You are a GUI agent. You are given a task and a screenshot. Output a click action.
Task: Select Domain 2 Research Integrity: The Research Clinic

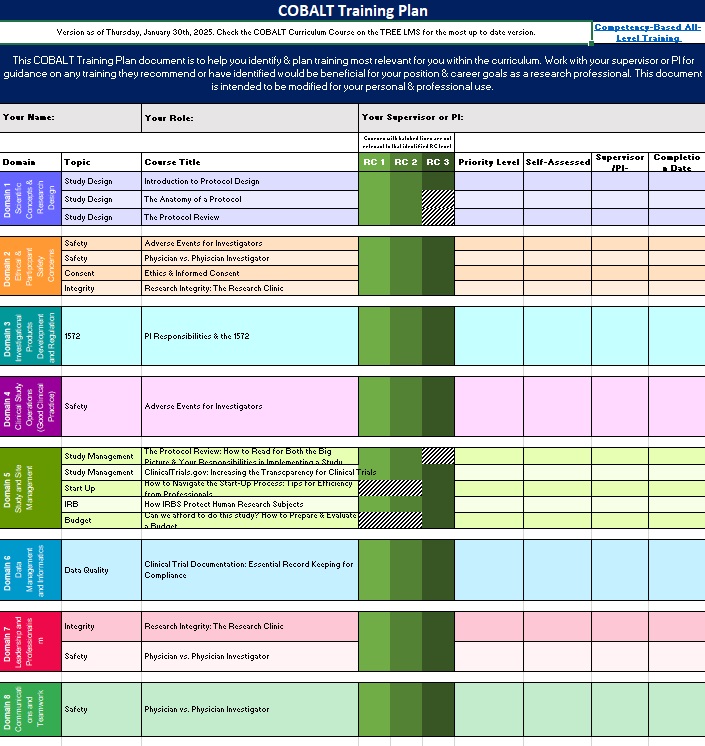[250, 288]
